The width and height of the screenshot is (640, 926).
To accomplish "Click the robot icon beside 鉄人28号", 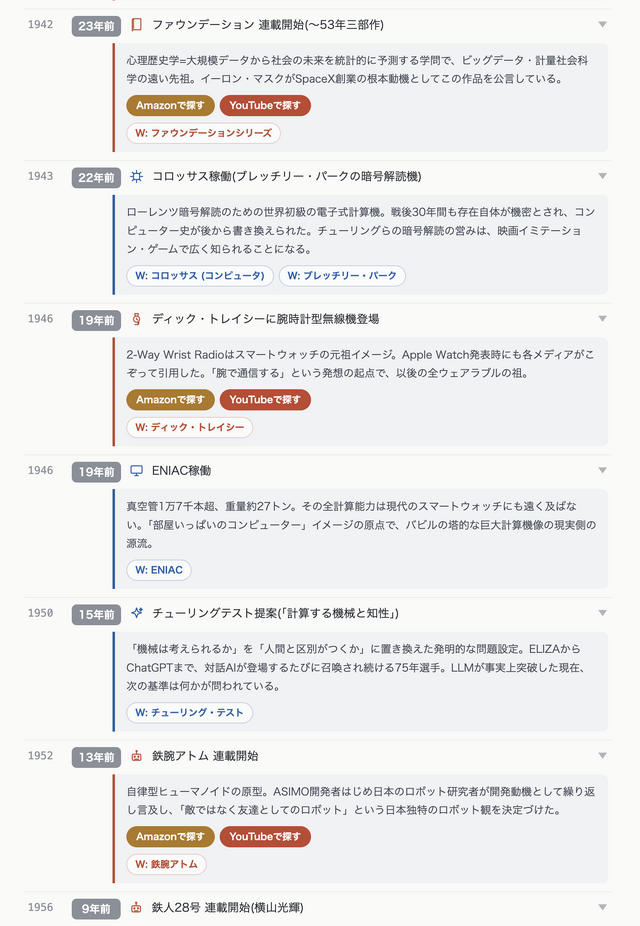I will pos(136,908).
